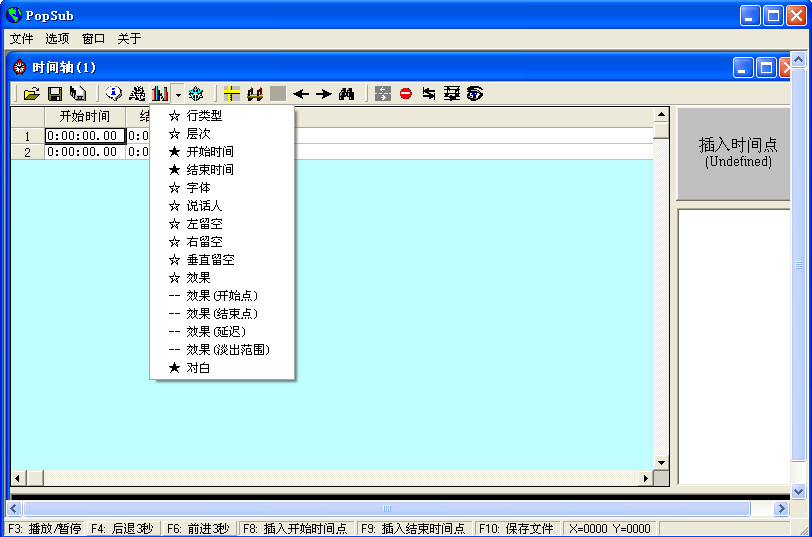Open the 选项 menu
Viewport: 812px width, 537px height.
[x=57, y=39]
